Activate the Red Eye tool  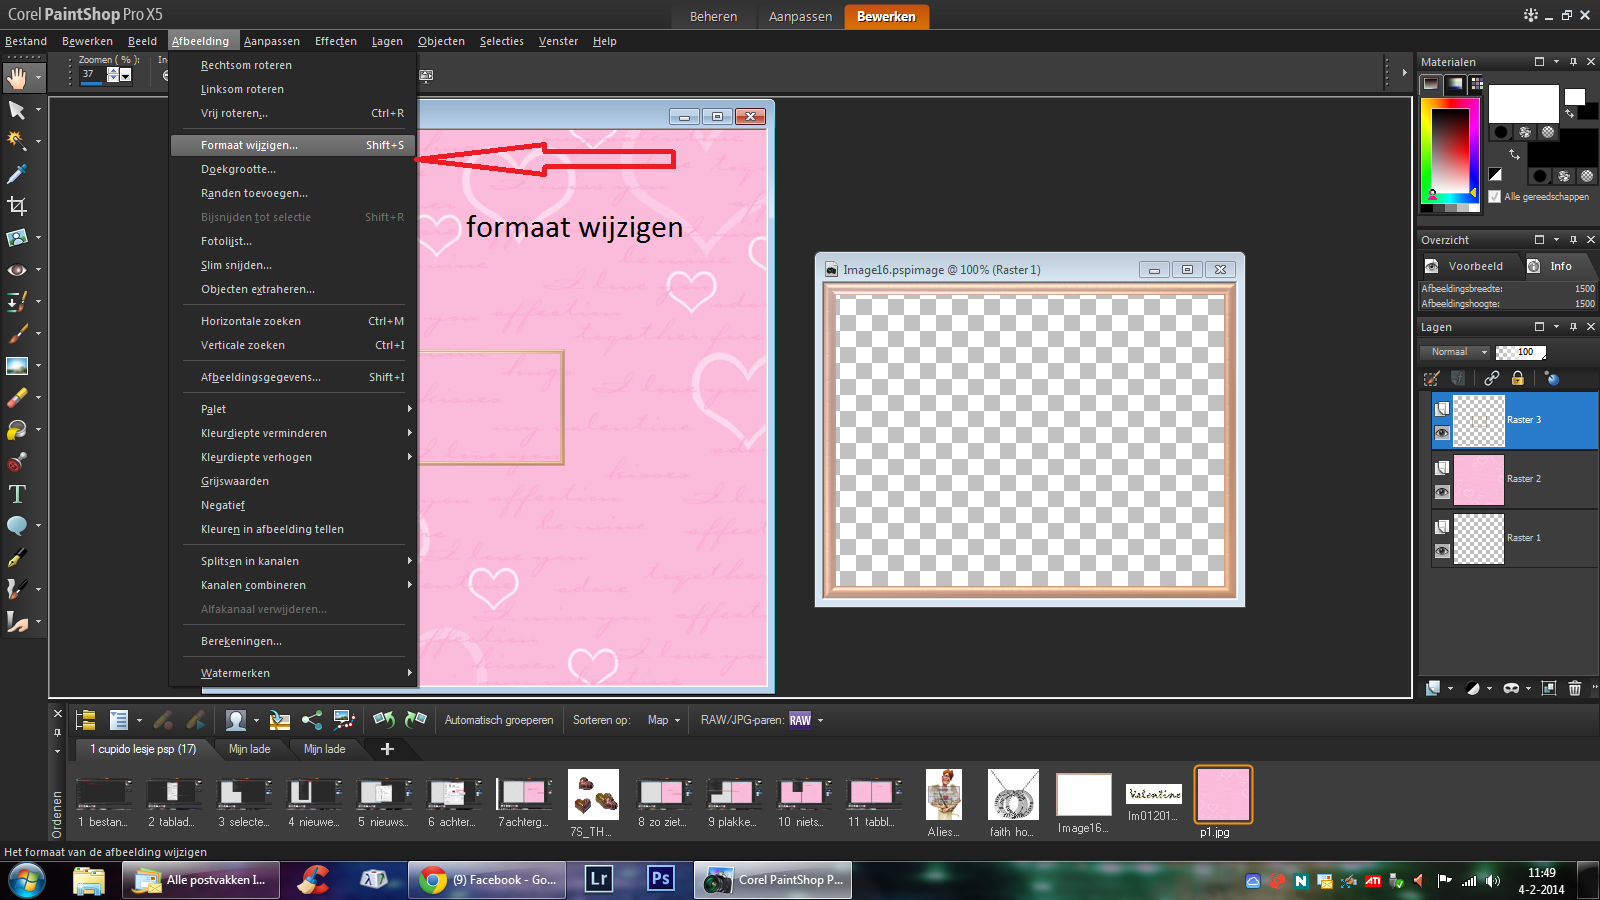coord(17,270)
